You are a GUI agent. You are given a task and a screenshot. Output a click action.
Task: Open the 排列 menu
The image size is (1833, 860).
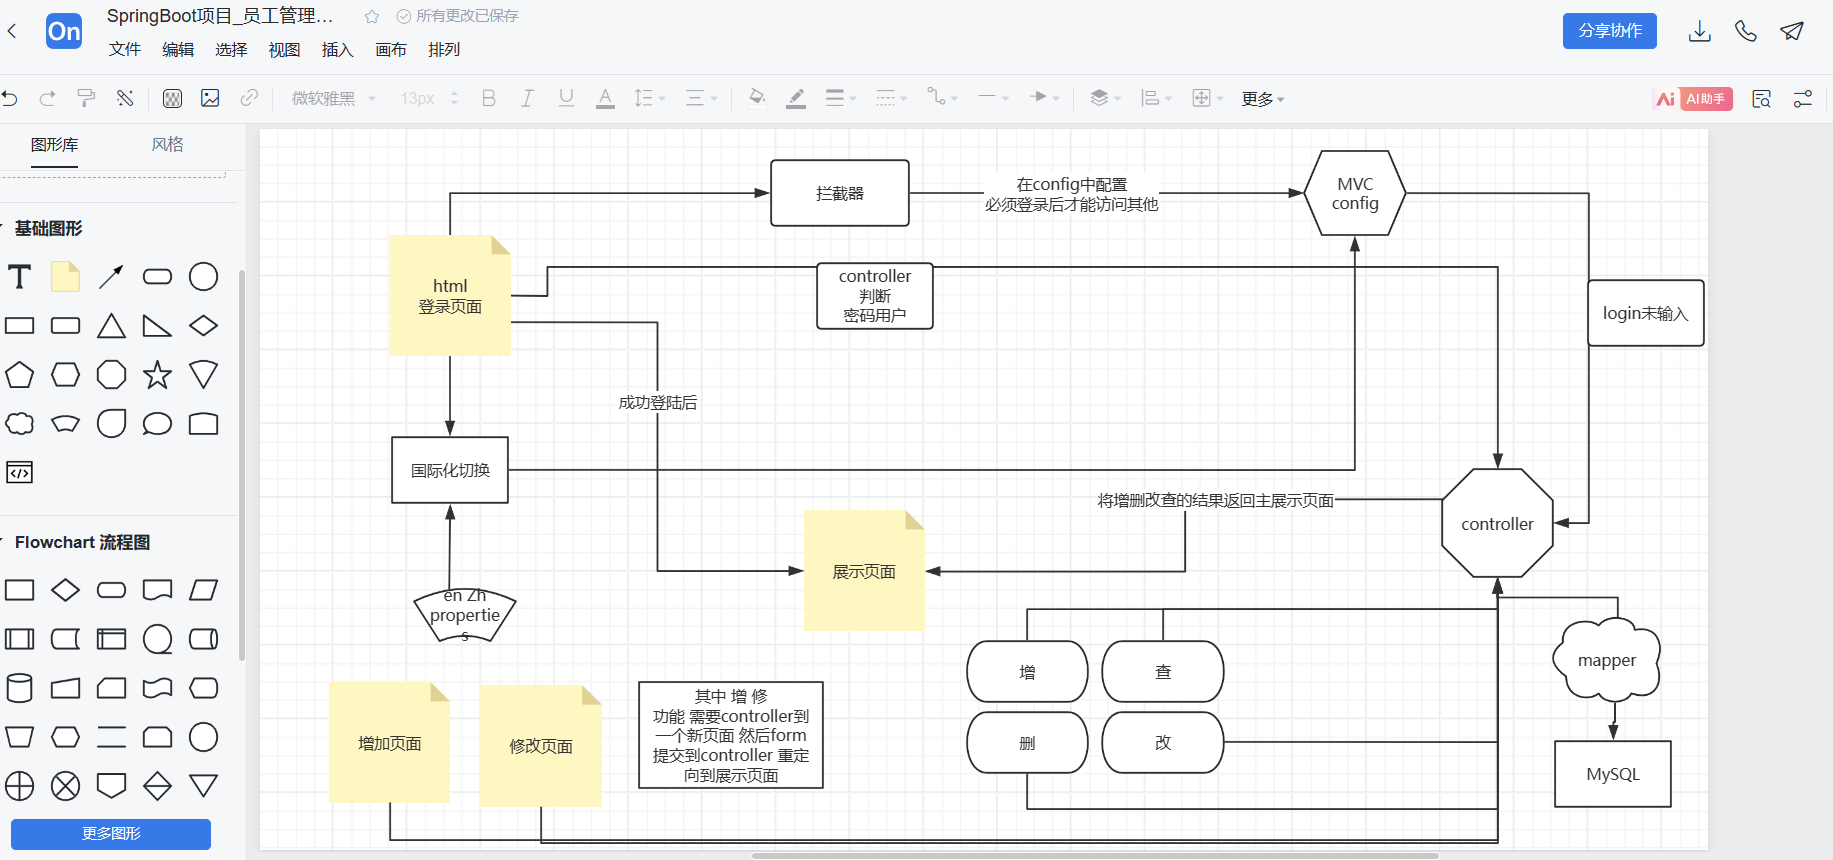pyautogui.click(x=444, y=49)
